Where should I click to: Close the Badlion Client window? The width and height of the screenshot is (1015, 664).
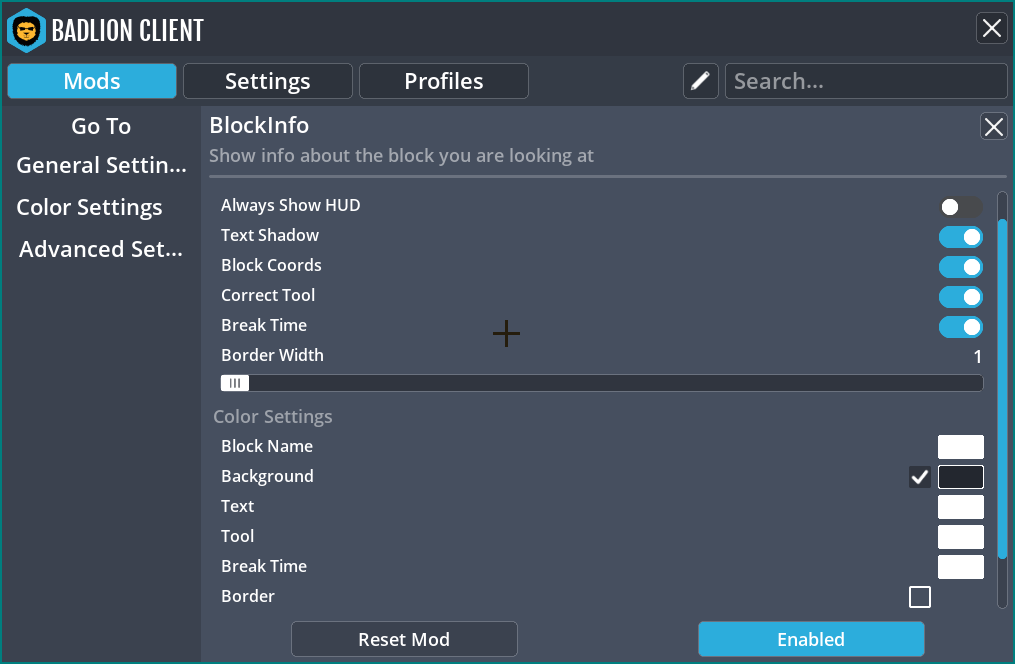pos(992,28)
